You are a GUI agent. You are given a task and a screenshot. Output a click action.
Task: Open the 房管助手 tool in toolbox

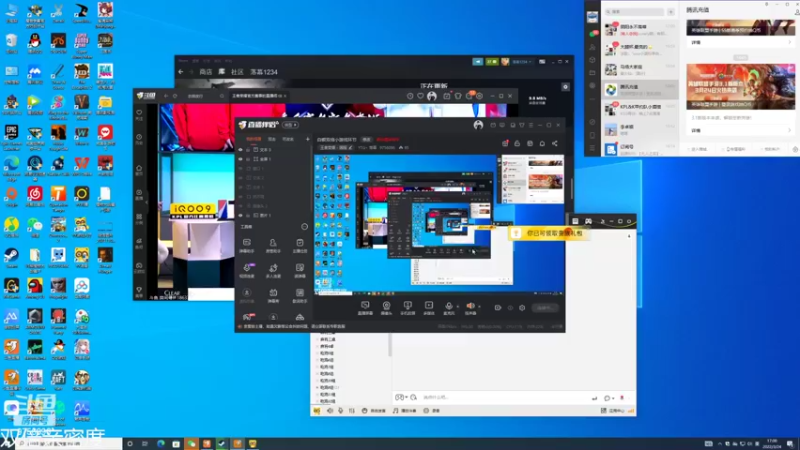273,244
